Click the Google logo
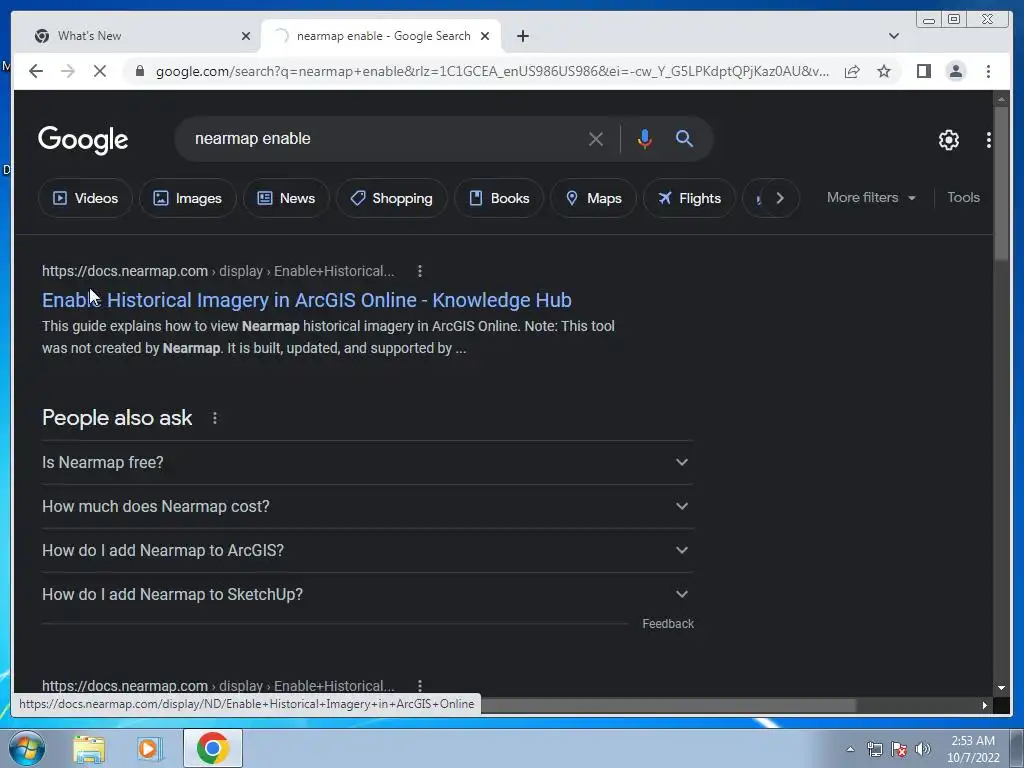 coord(83,140)
